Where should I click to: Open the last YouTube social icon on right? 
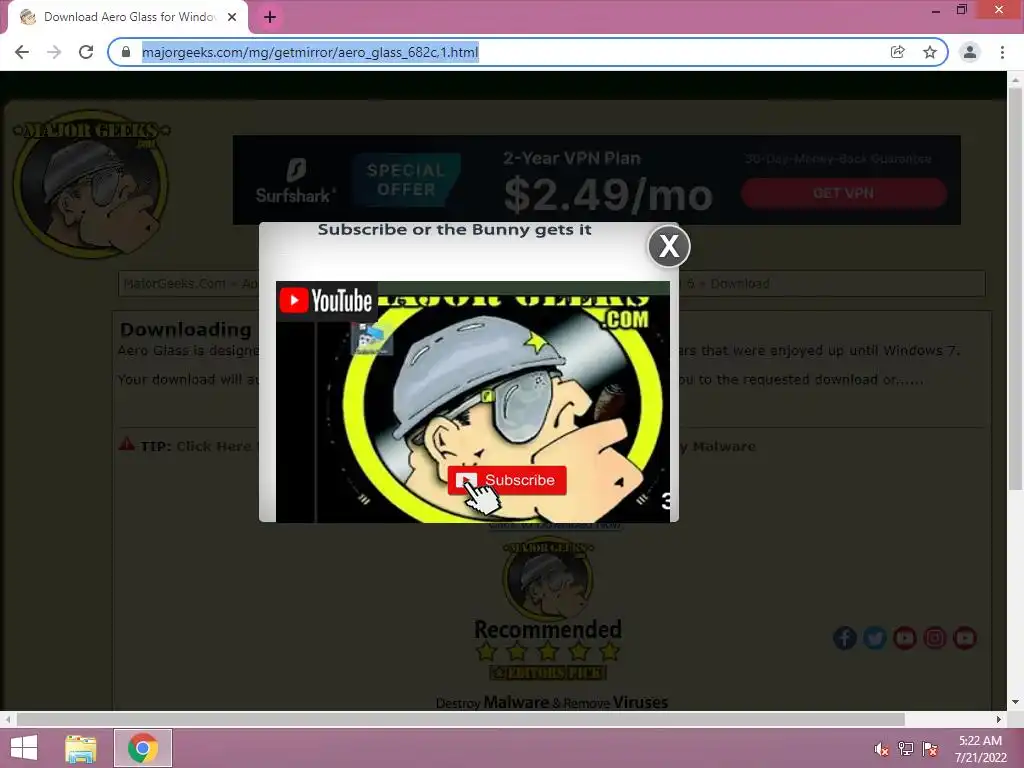pyautogui.click(x=965, y=638)
